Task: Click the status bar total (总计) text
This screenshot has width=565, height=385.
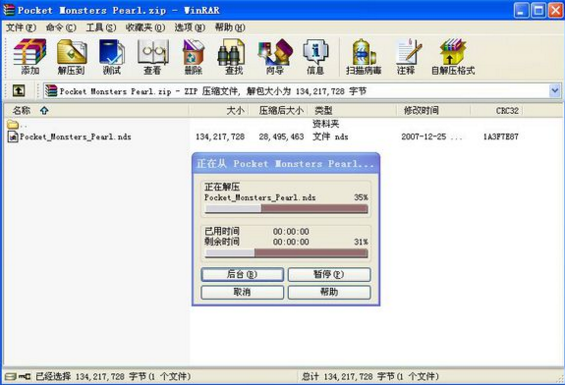Action: (x=370, y=377)
